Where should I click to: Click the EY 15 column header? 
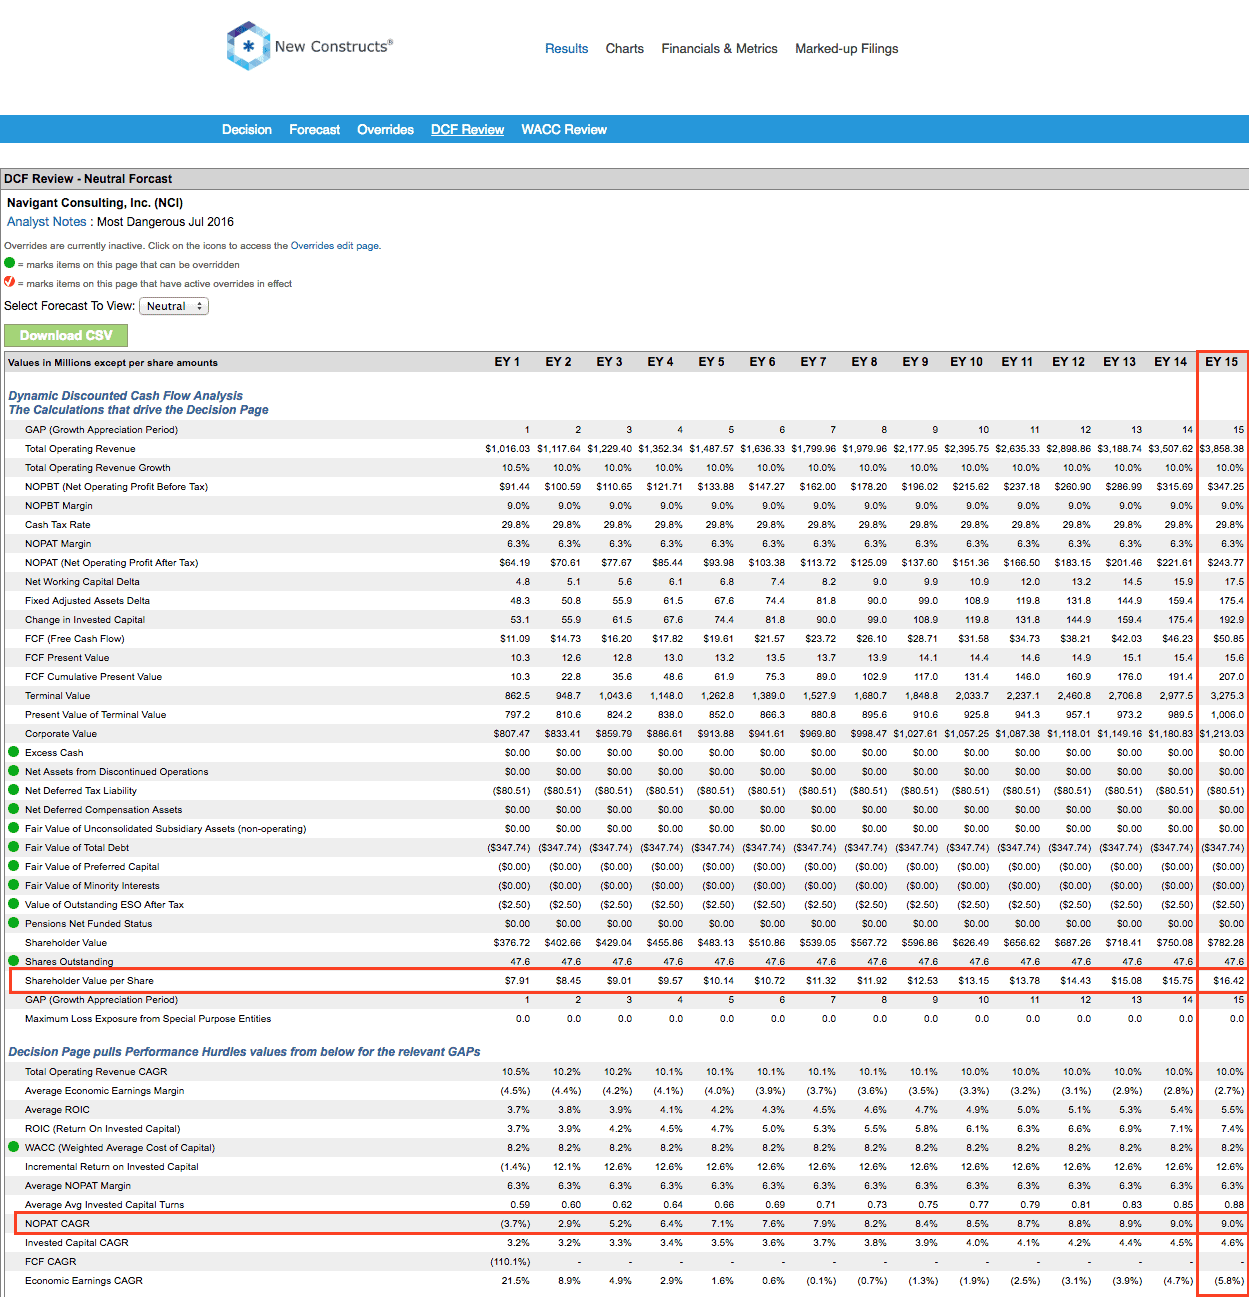pos(1221,362)
